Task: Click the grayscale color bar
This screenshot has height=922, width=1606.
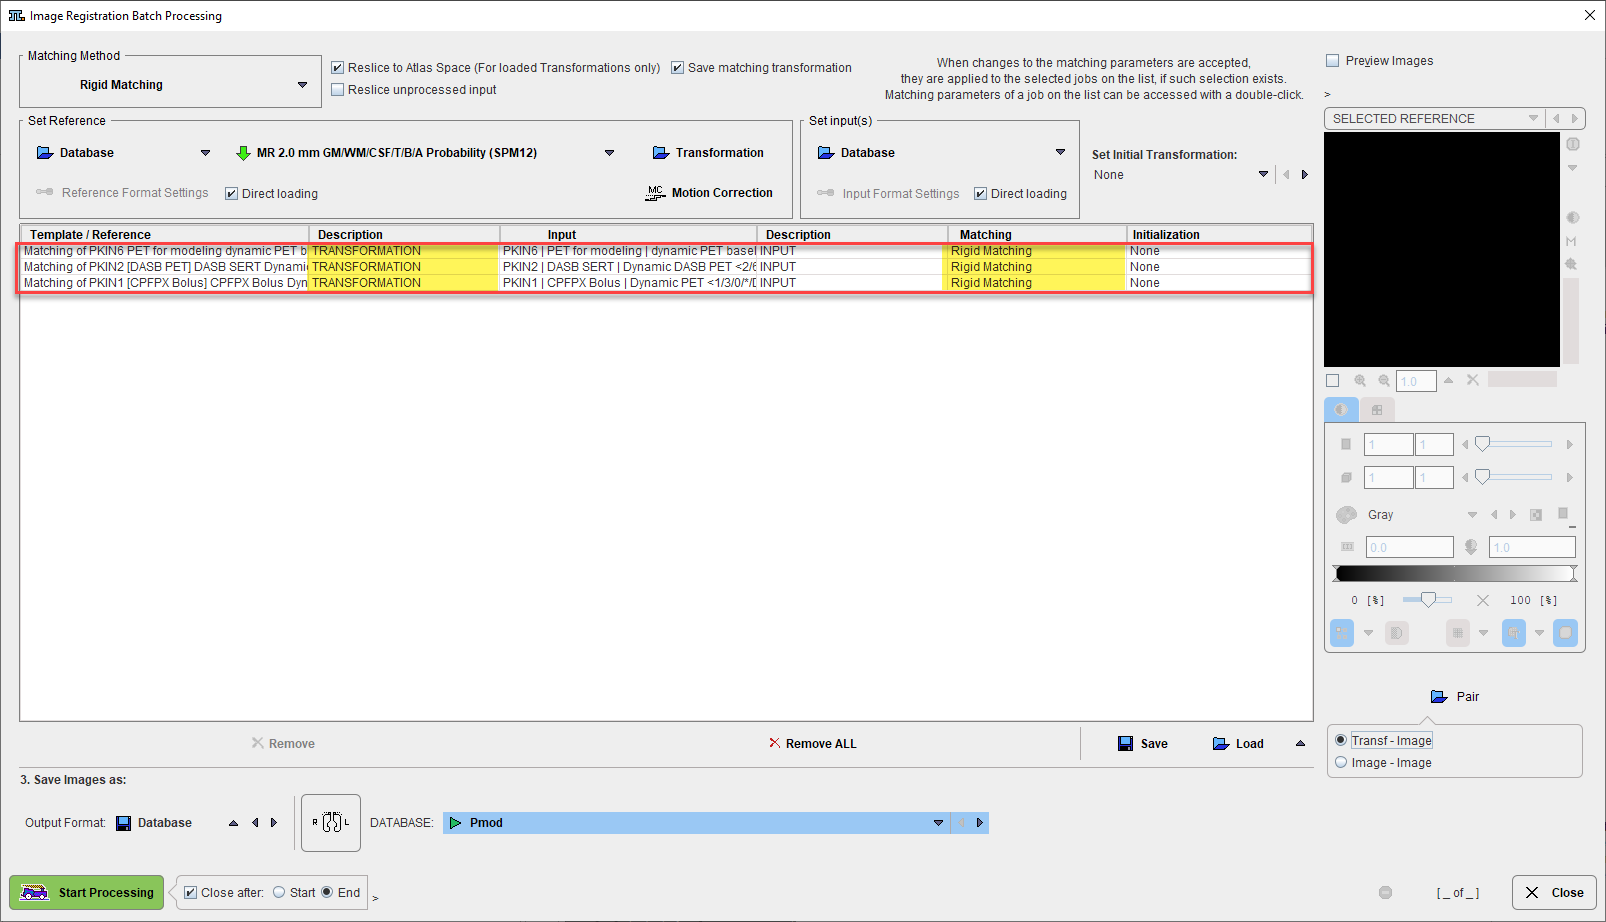Action: coord(1455,573)
